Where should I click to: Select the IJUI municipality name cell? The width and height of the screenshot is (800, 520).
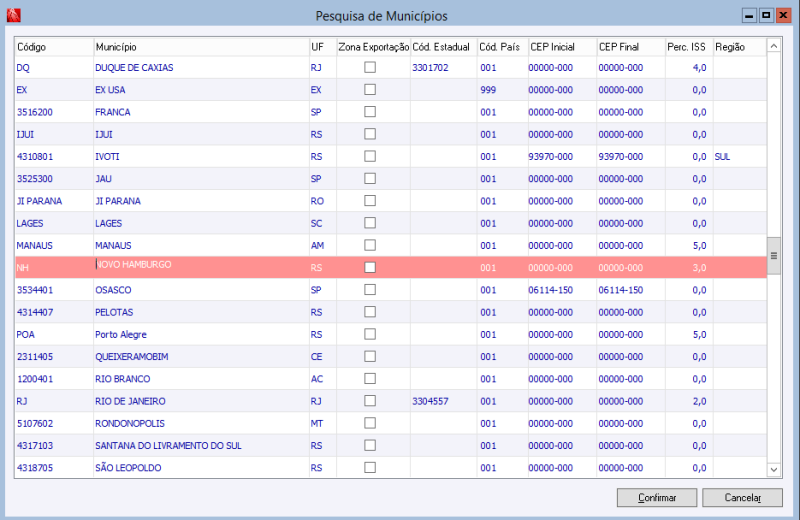tap(202, 134)
